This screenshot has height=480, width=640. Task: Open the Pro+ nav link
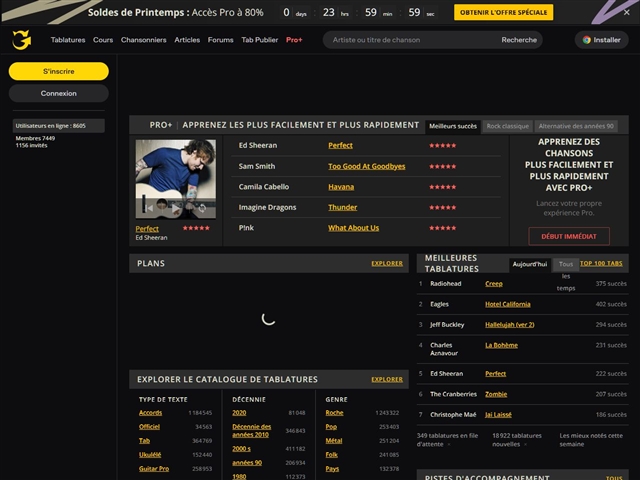pos(294,40)
